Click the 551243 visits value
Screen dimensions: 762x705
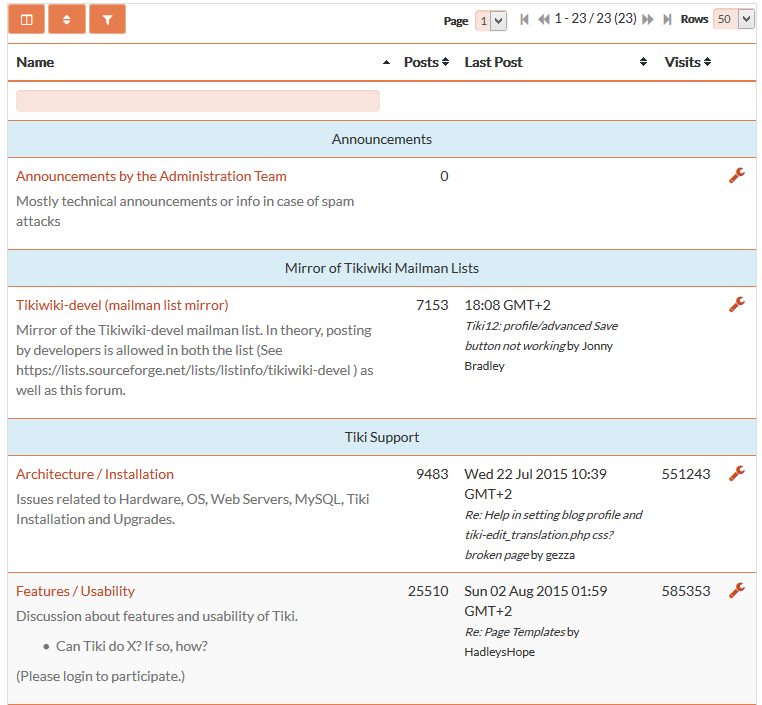[686, 474]
